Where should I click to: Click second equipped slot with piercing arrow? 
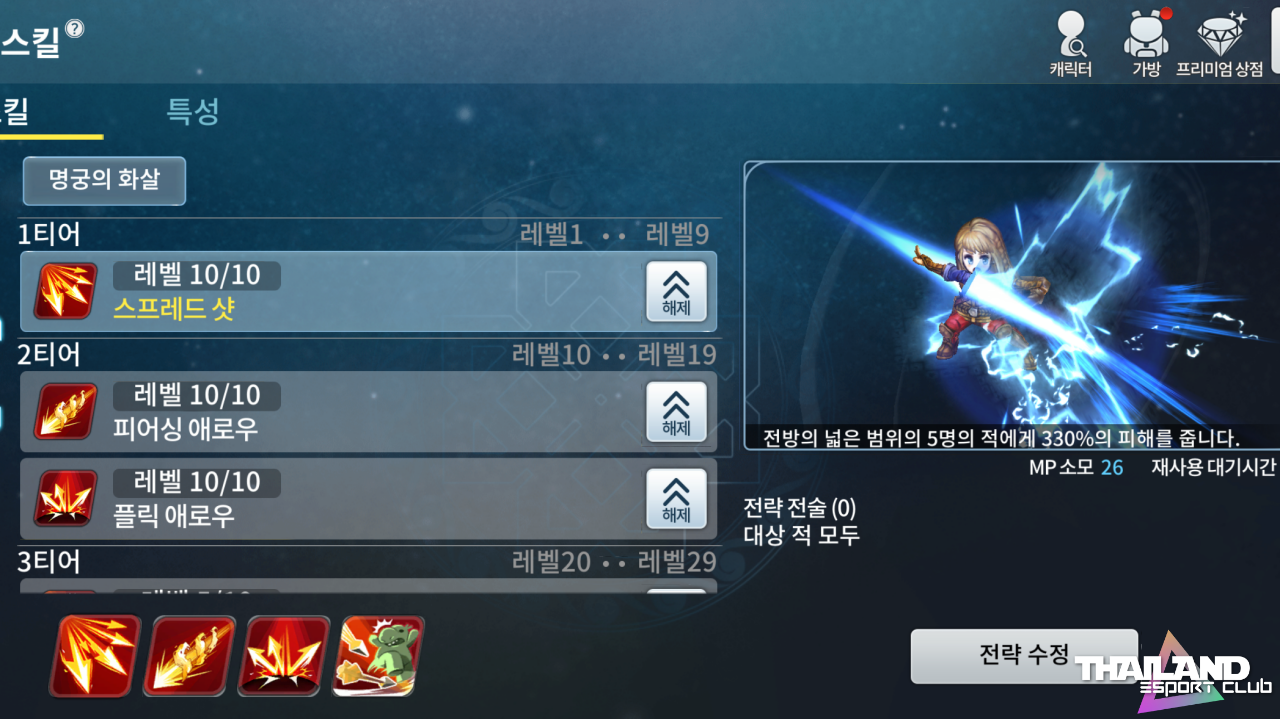[189, 656]
